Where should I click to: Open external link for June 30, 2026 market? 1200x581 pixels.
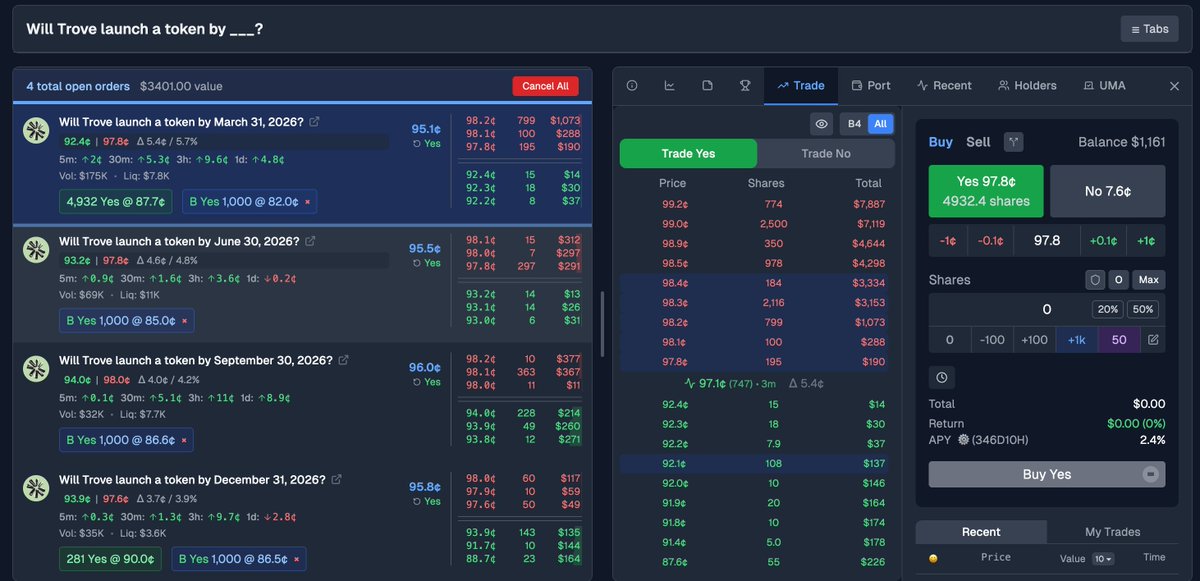click(310, 241)
